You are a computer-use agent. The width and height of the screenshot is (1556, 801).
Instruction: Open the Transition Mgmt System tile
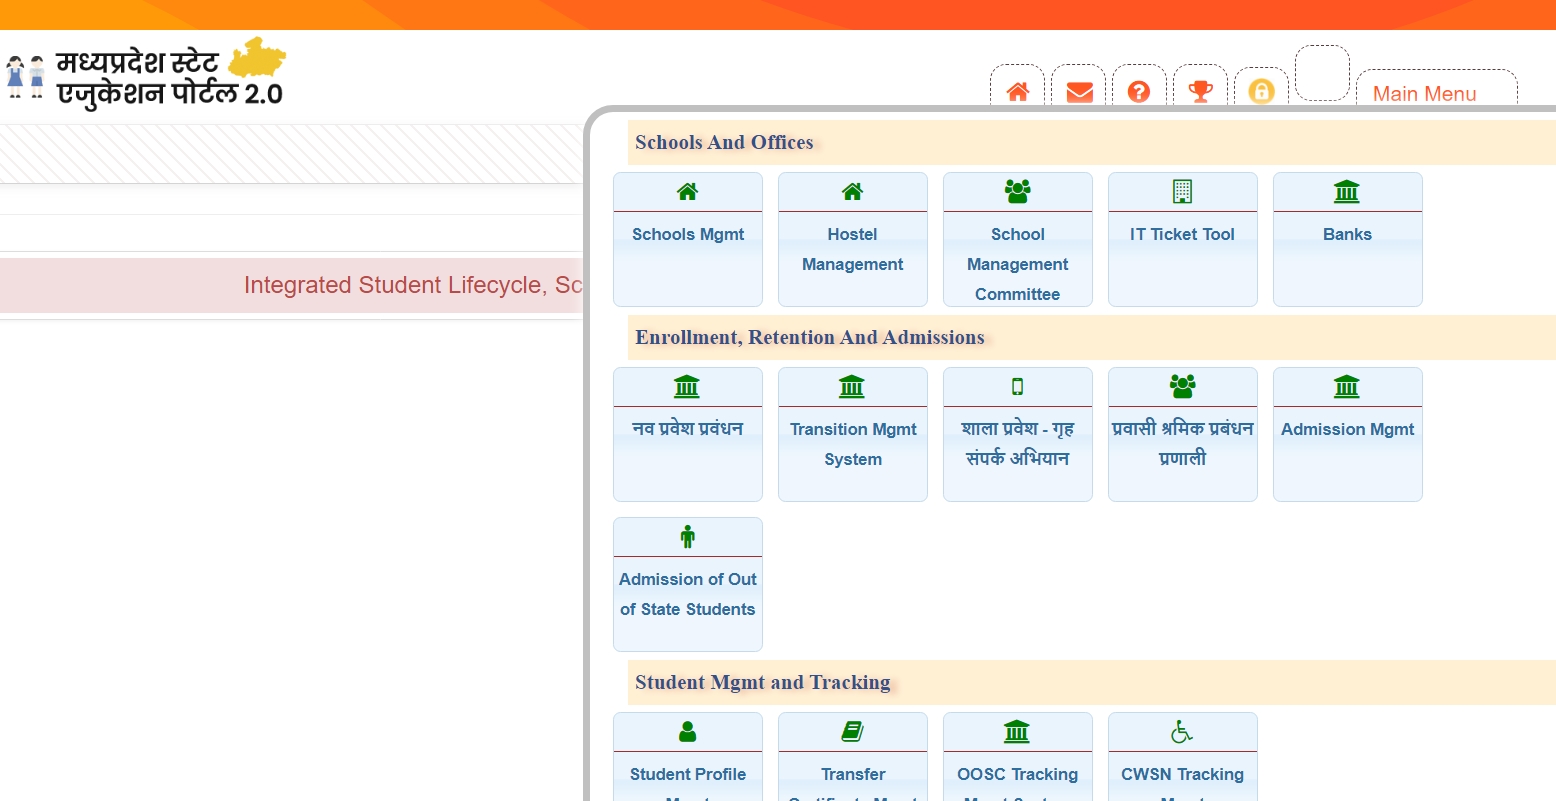tap(852, 434)
